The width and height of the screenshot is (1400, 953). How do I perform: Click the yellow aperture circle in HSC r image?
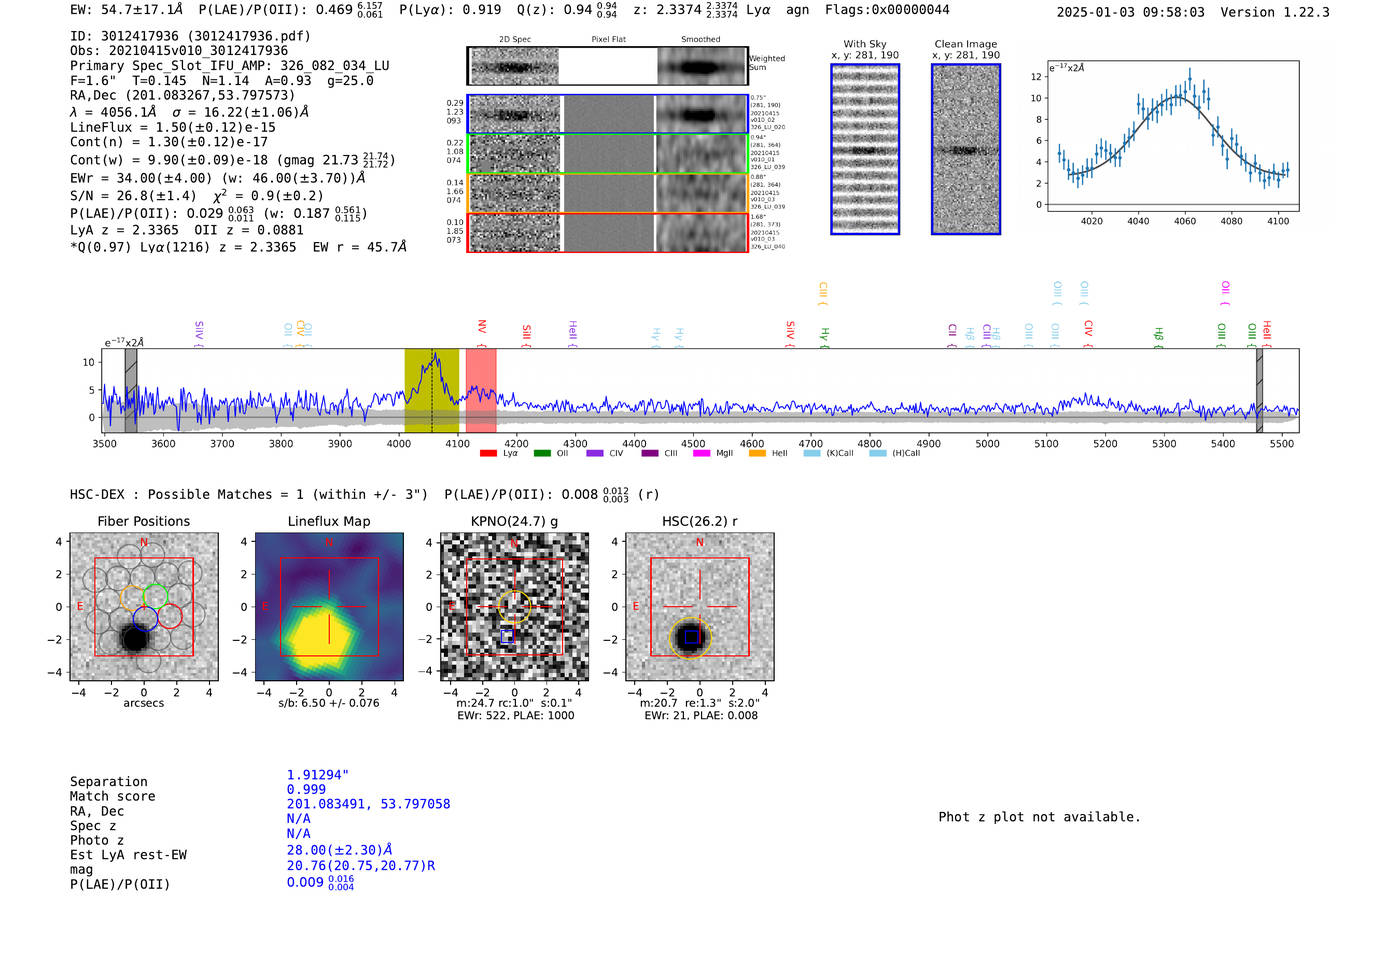point(690,637)
